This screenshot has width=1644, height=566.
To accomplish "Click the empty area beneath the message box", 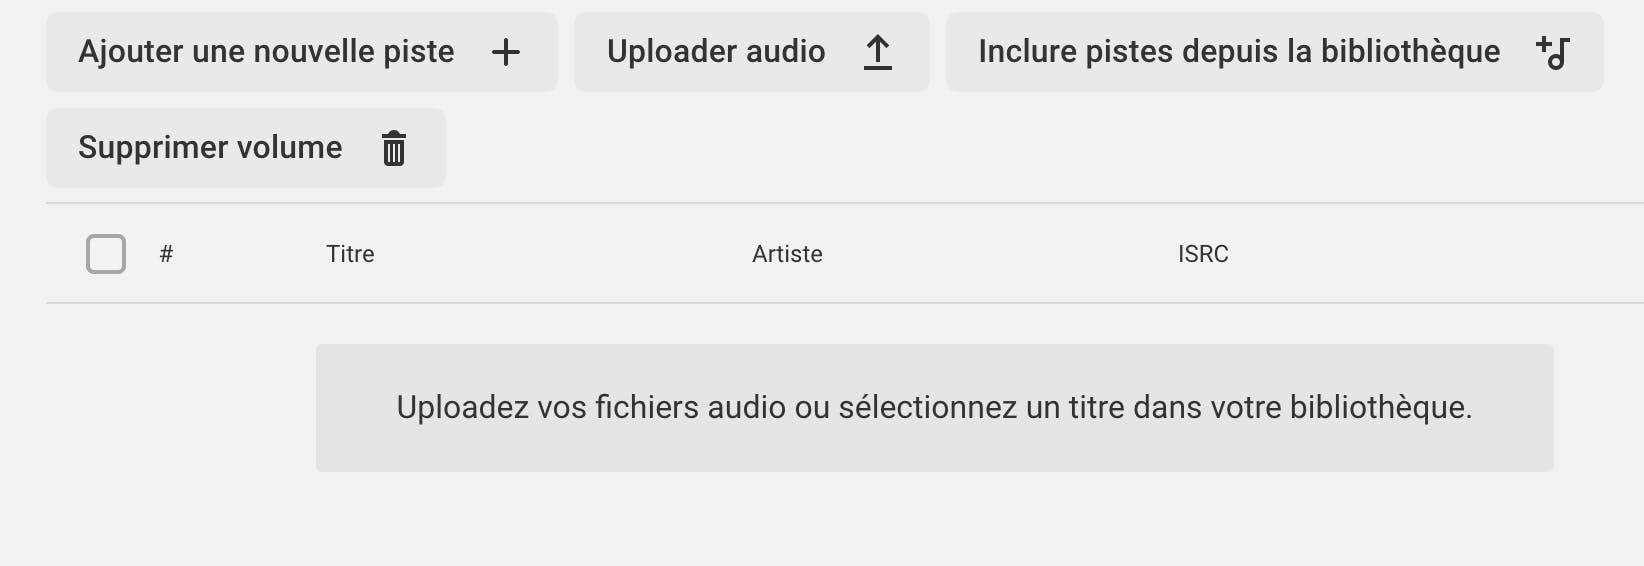I will pos(935,520).
